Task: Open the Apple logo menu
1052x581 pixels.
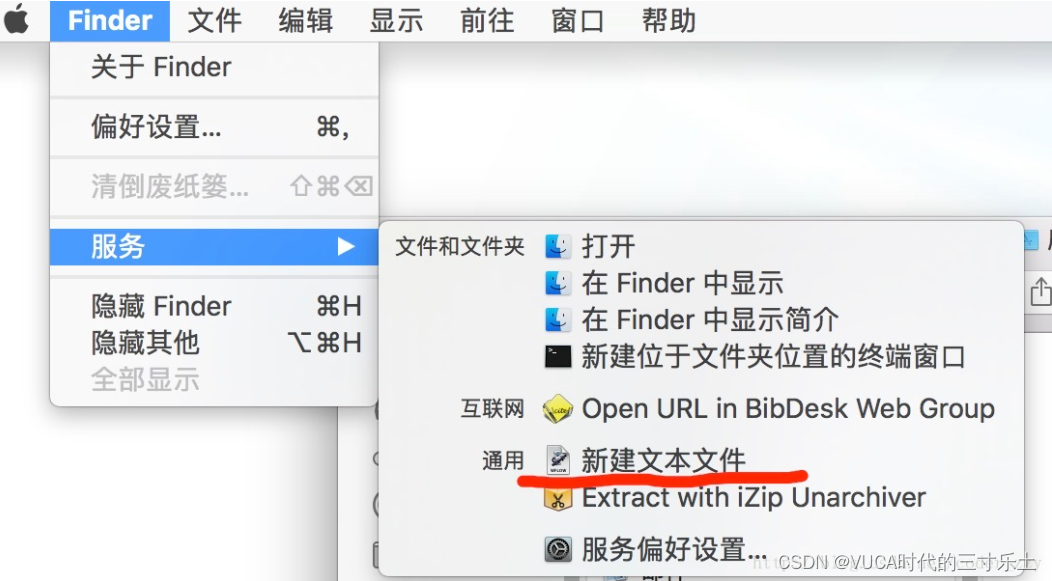Action: [17, 20]
